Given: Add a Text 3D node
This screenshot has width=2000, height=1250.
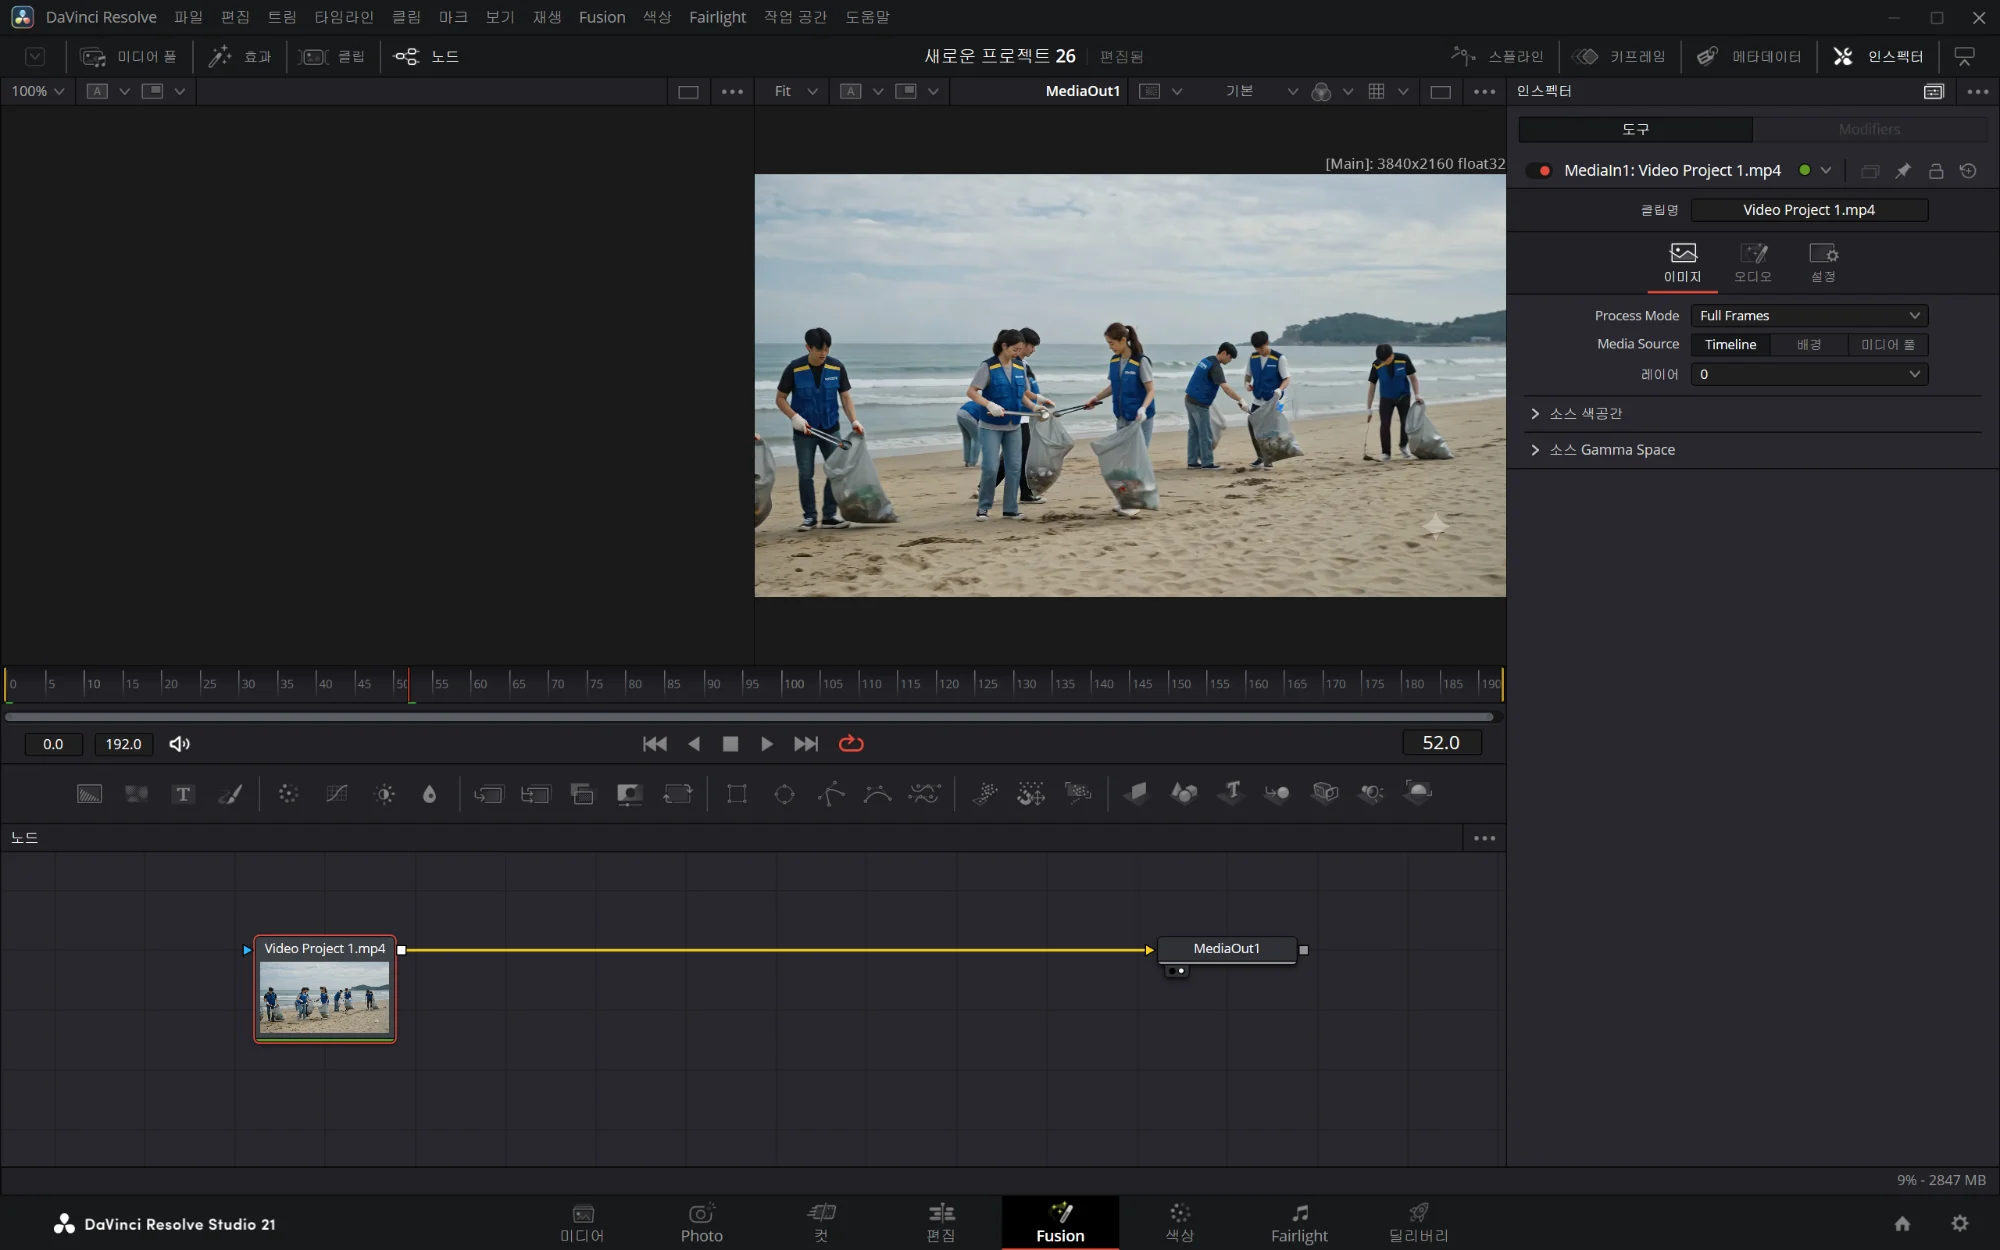Looking at the screenshot, I should (1232, 794).
